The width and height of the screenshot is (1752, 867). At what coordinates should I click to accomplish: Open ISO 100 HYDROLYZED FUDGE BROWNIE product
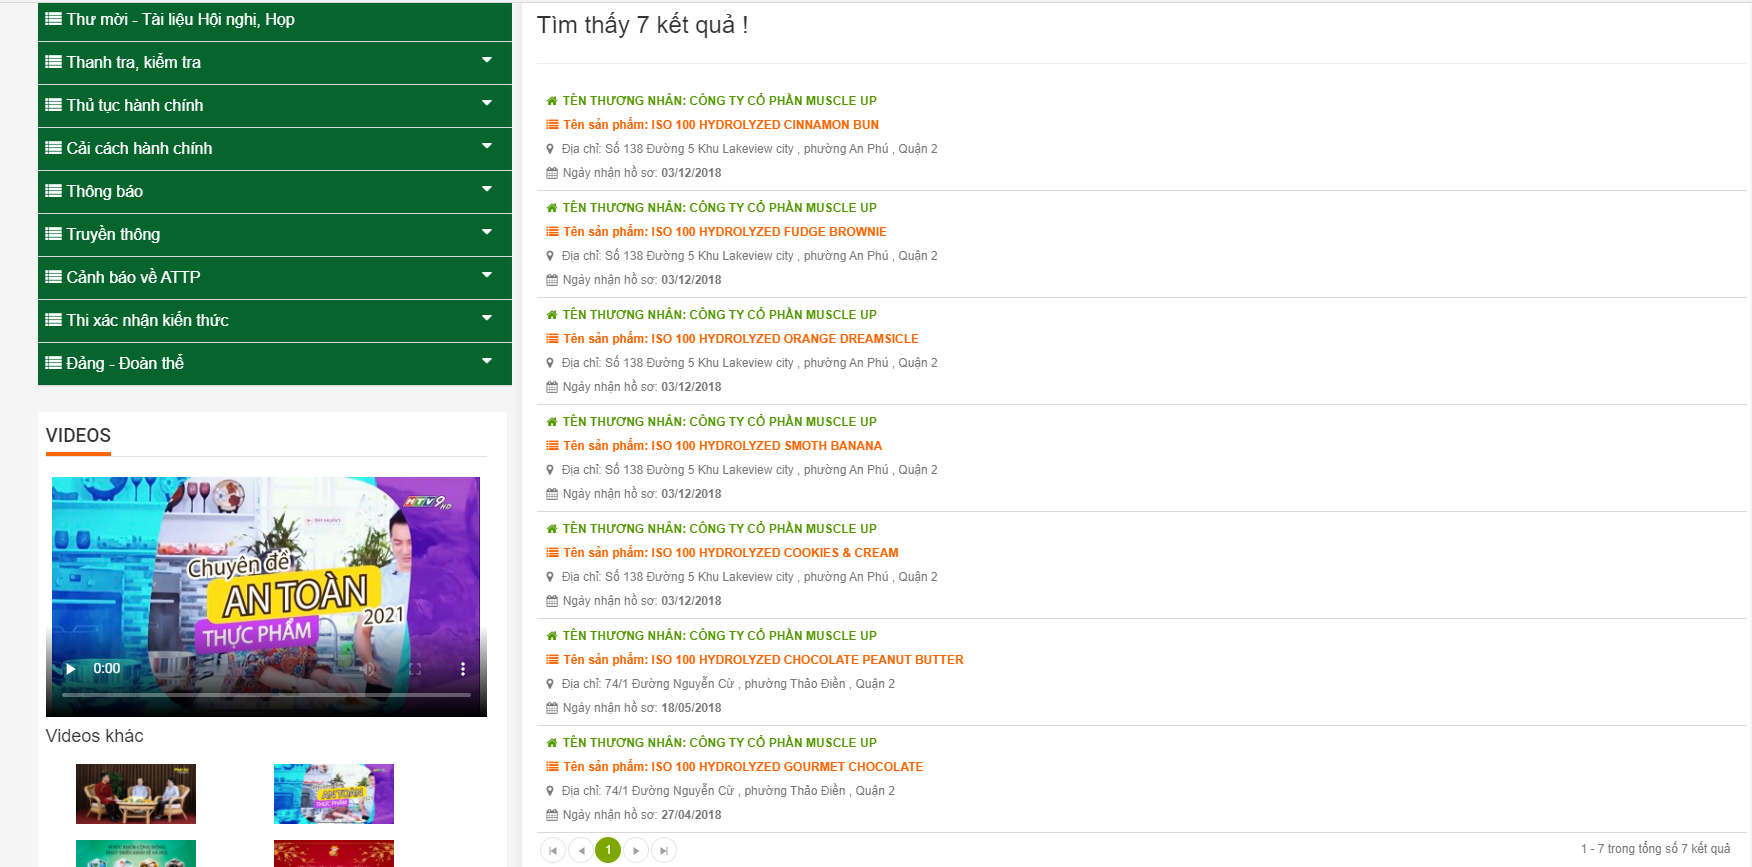tap(724, 232)
